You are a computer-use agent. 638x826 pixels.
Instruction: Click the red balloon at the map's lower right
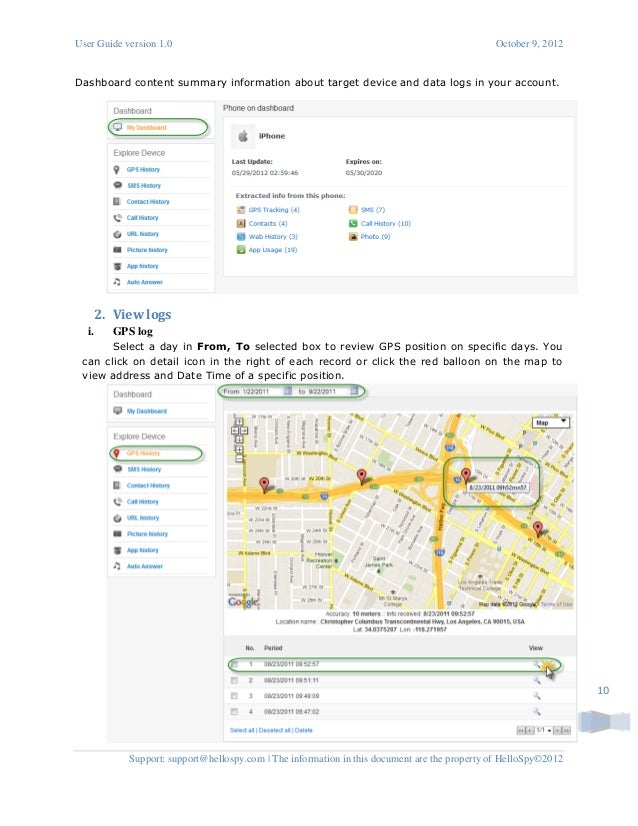(x=537, y=528)
